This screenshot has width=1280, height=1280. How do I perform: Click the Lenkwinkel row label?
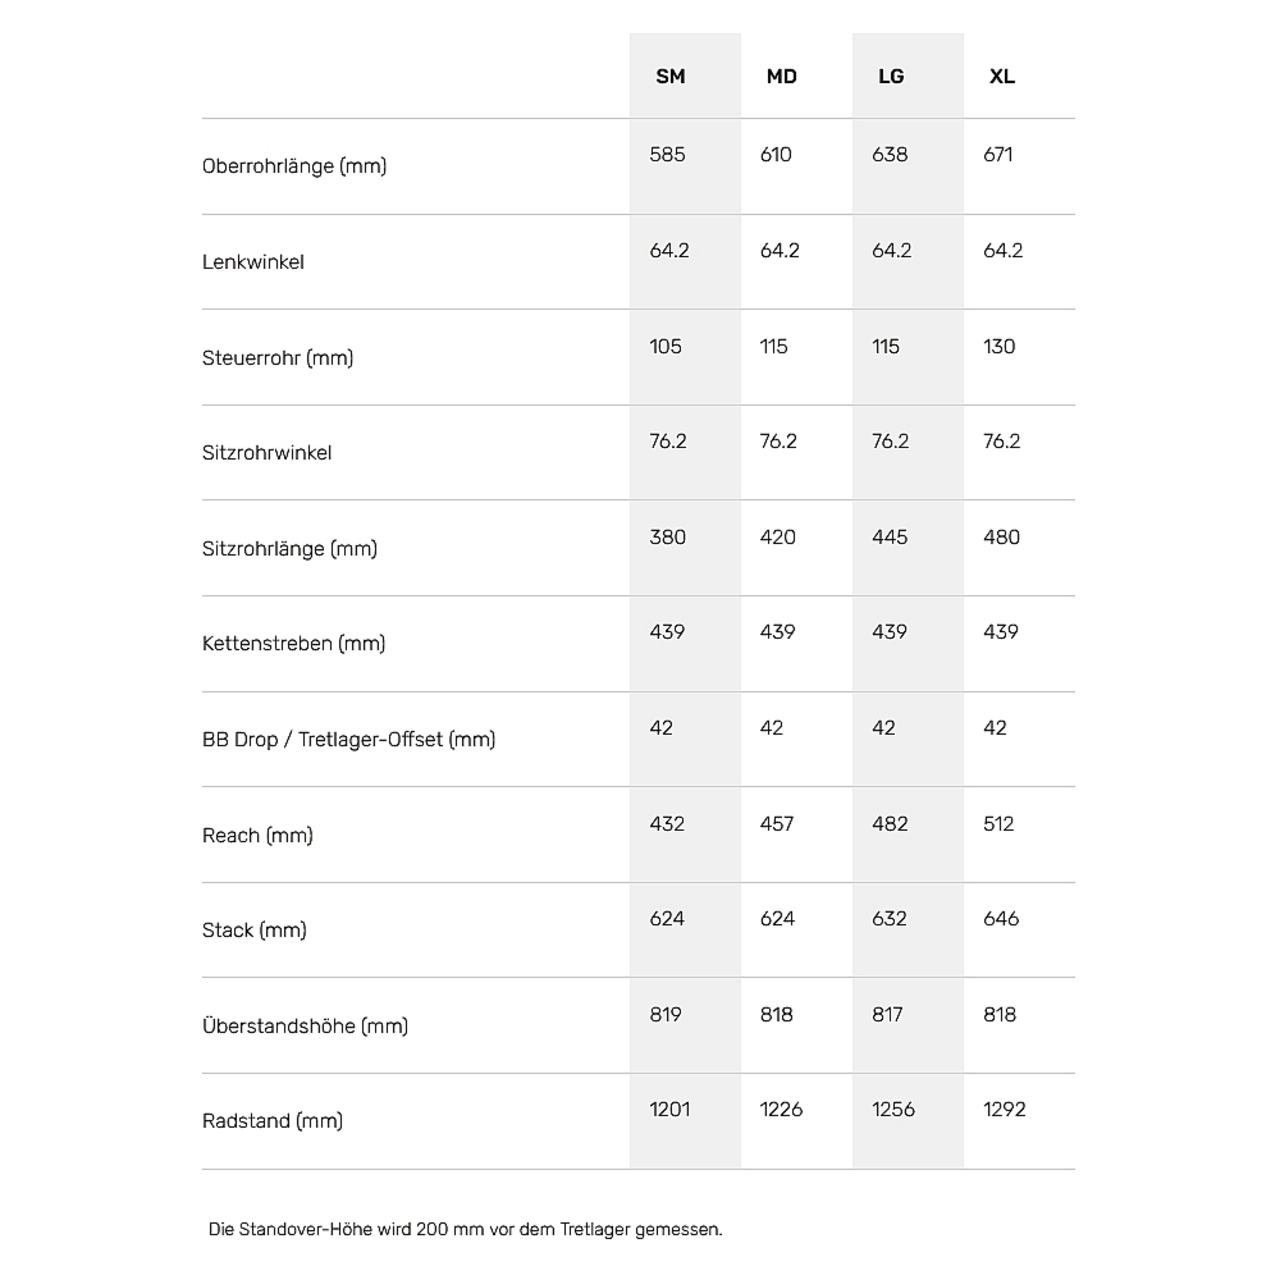pyautogui.click(x=253, y=262)
